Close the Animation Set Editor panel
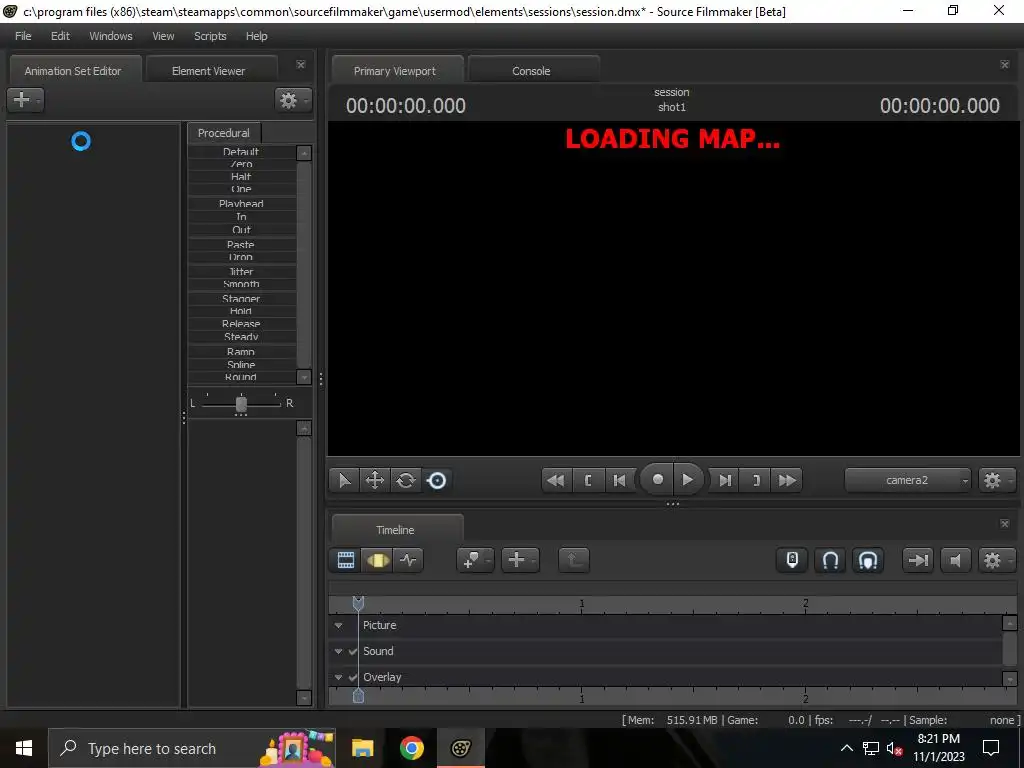 pyautogui.click(x=300, y=65)
